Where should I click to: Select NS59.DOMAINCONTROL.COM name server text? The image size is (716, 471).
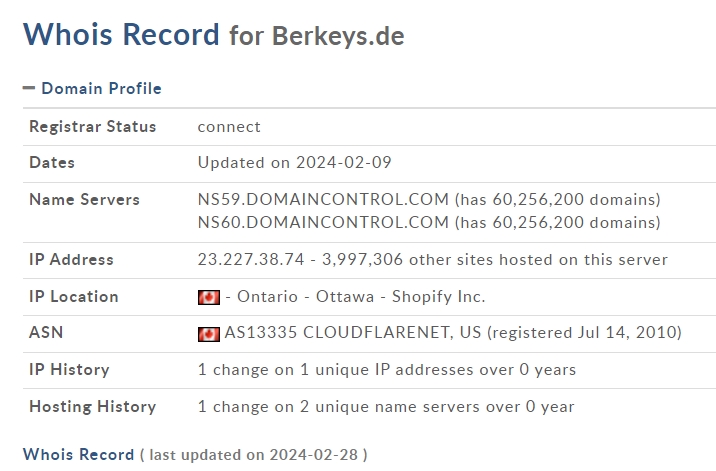tap(323, 199)
